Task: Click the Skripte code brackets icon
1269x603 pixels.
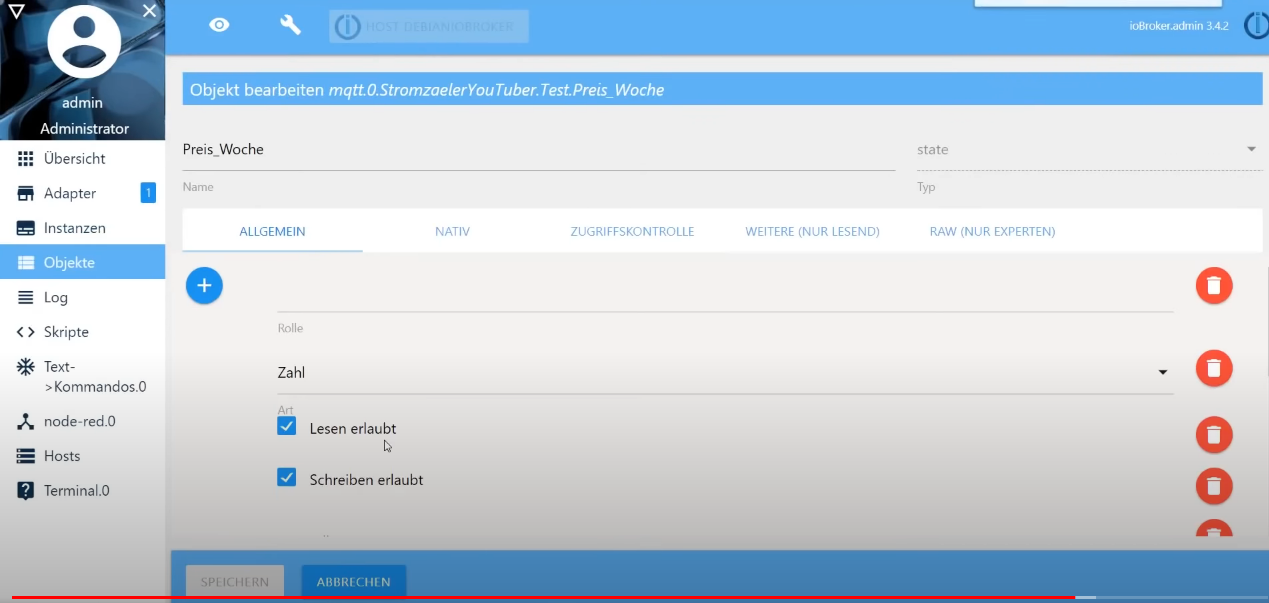Action: 26,332
